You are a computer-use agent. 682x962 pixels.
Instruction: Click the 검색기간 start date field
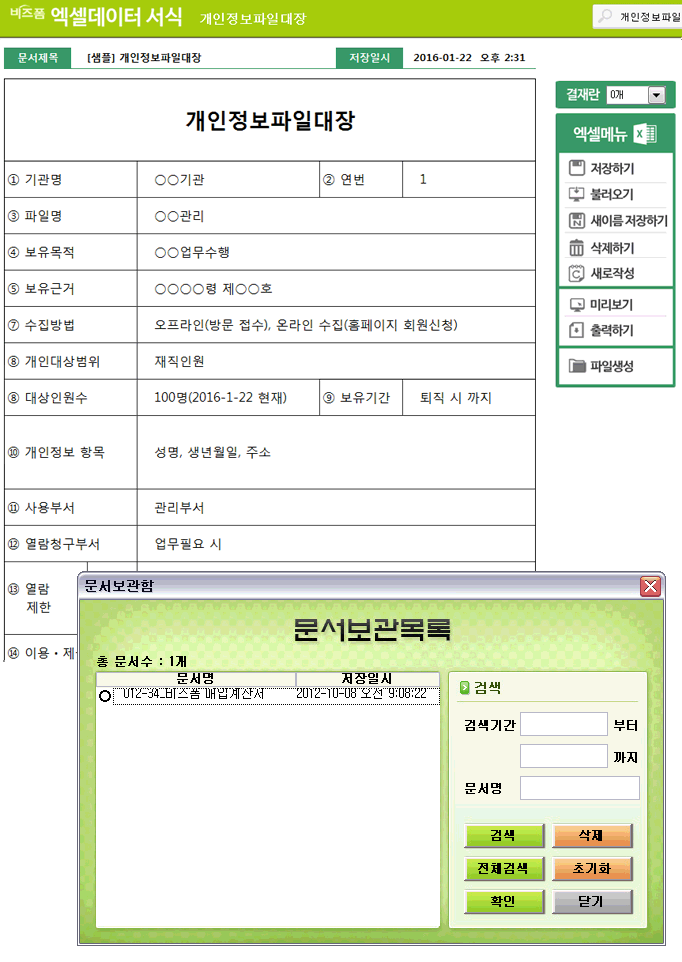click(x=564, y=725)
